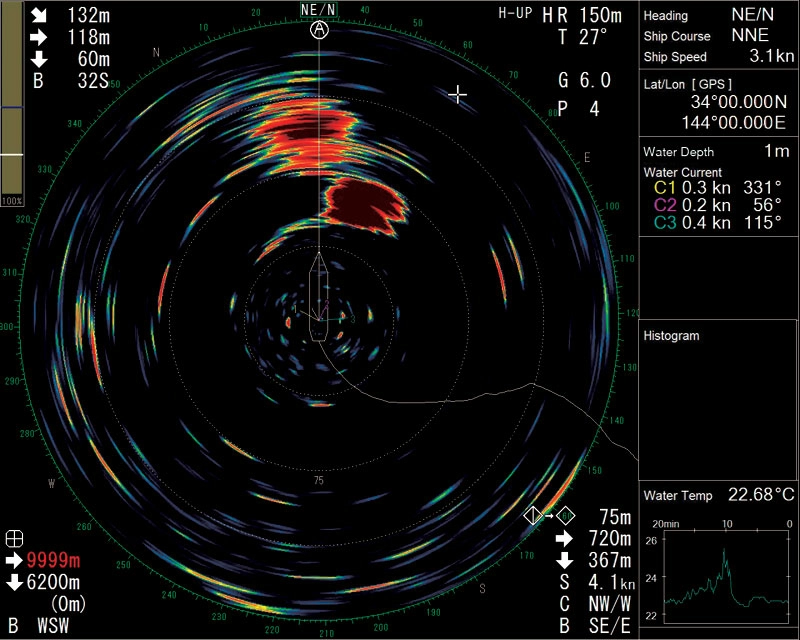Click the circled A marker on heading line
The image size is (800, 640).
point(319,30)
